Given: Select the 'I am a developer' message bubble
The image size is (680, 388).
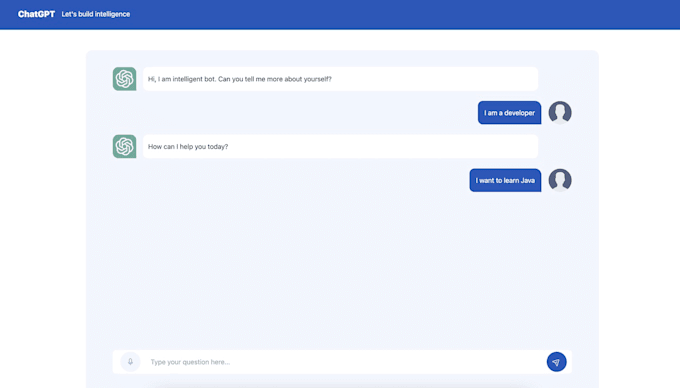Looking at the screenshot, I should (x=510, y=113).
